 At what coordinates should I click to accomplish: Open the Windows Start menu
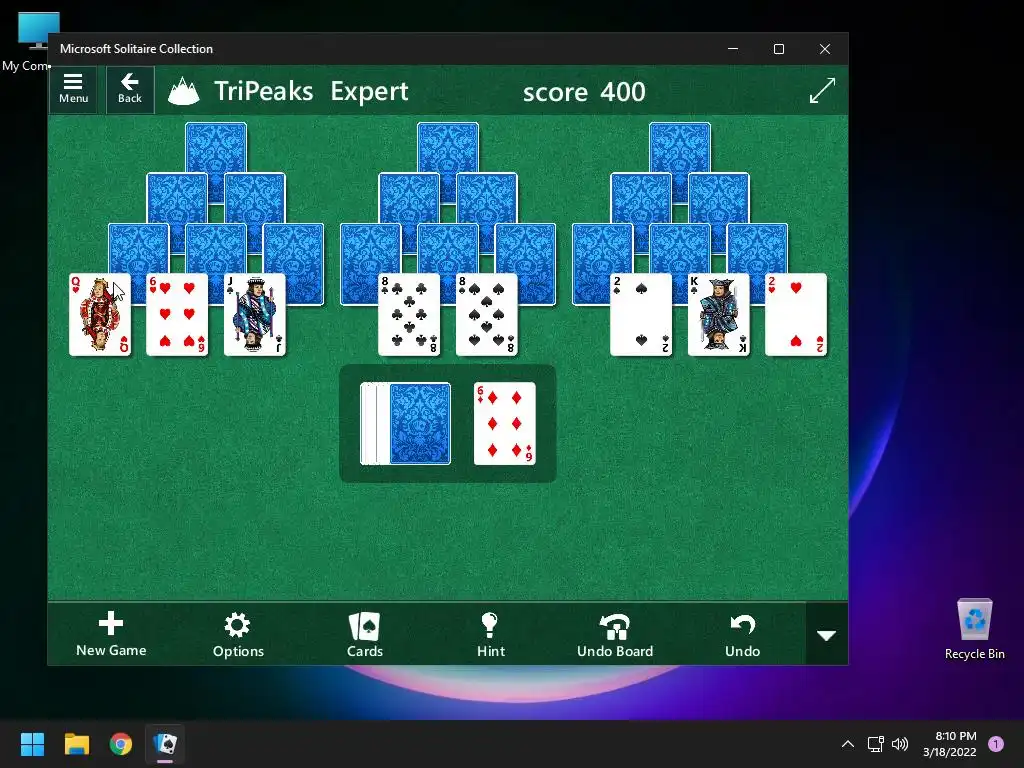(x=32, y=744)
